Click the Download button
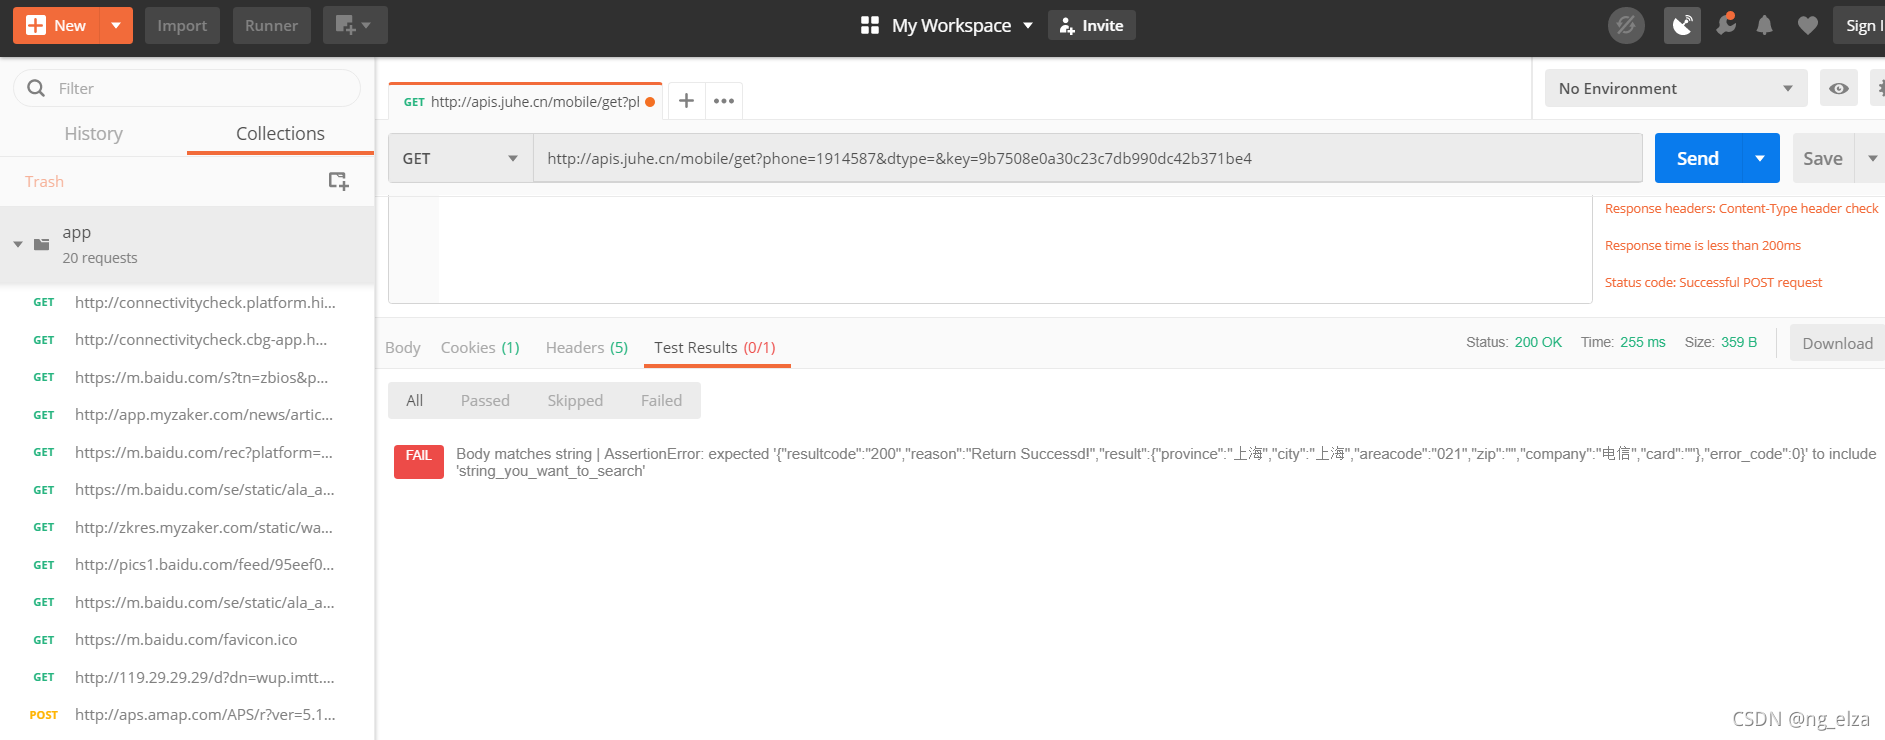 (x=1837, y=343)
